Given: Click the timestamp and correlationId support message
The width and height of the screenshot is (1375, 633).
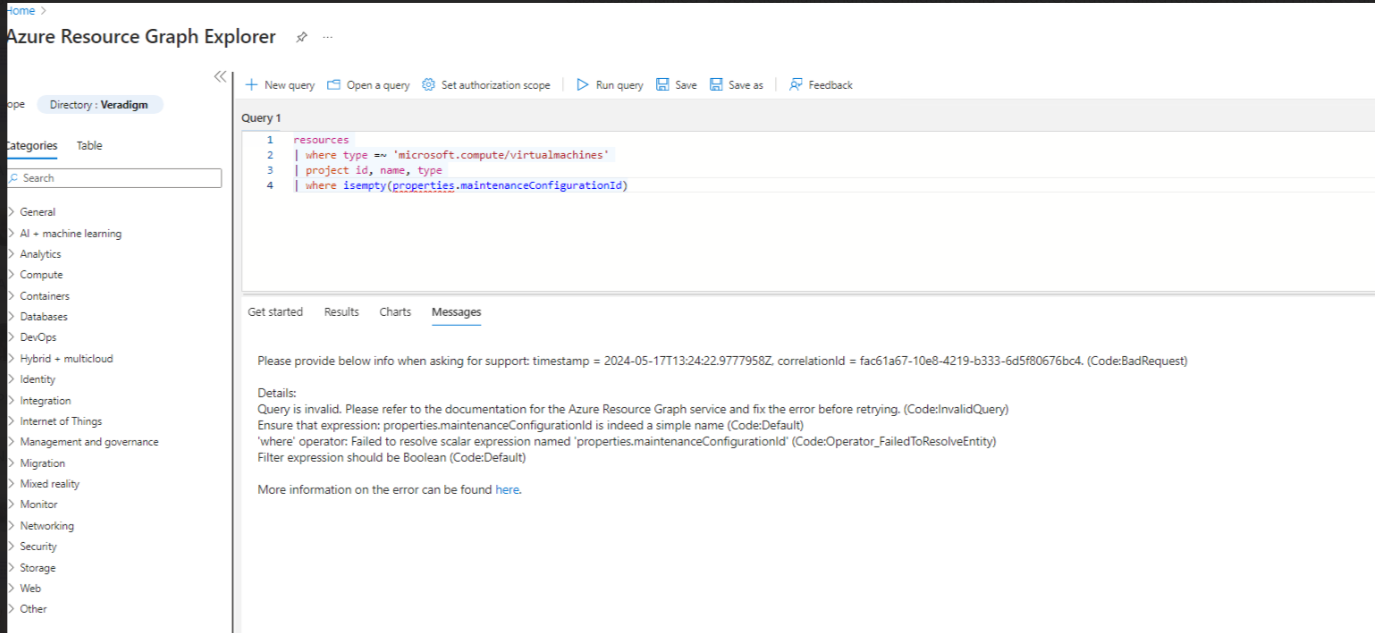Looking at the screenshot, I should click(722, 361).
